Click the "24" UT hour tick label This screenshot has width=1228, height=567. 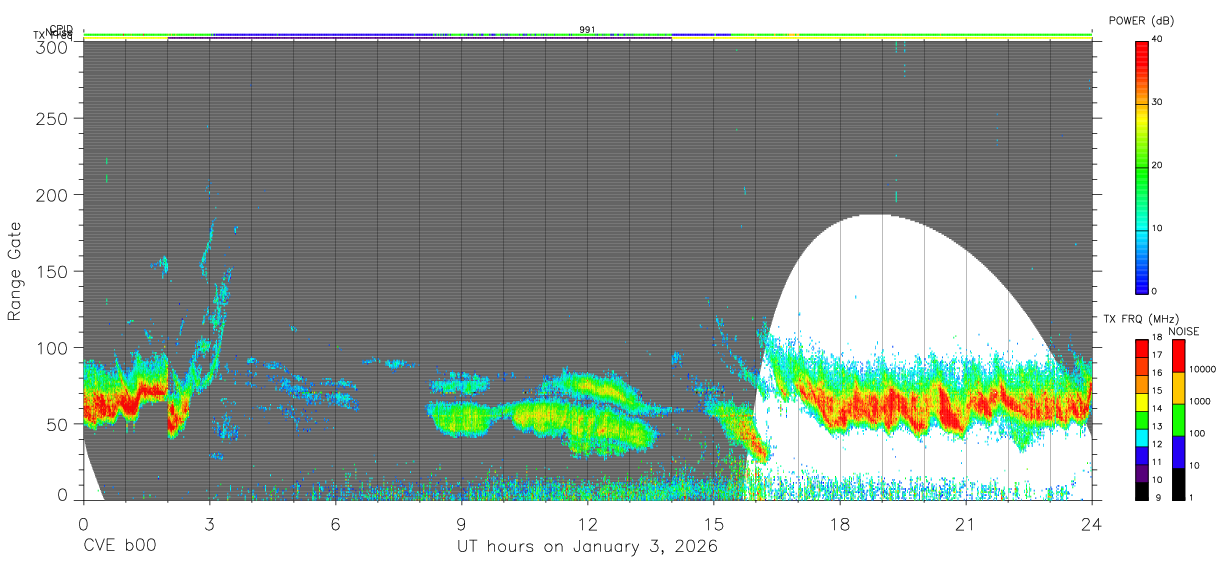click(x=1092, y=524)
